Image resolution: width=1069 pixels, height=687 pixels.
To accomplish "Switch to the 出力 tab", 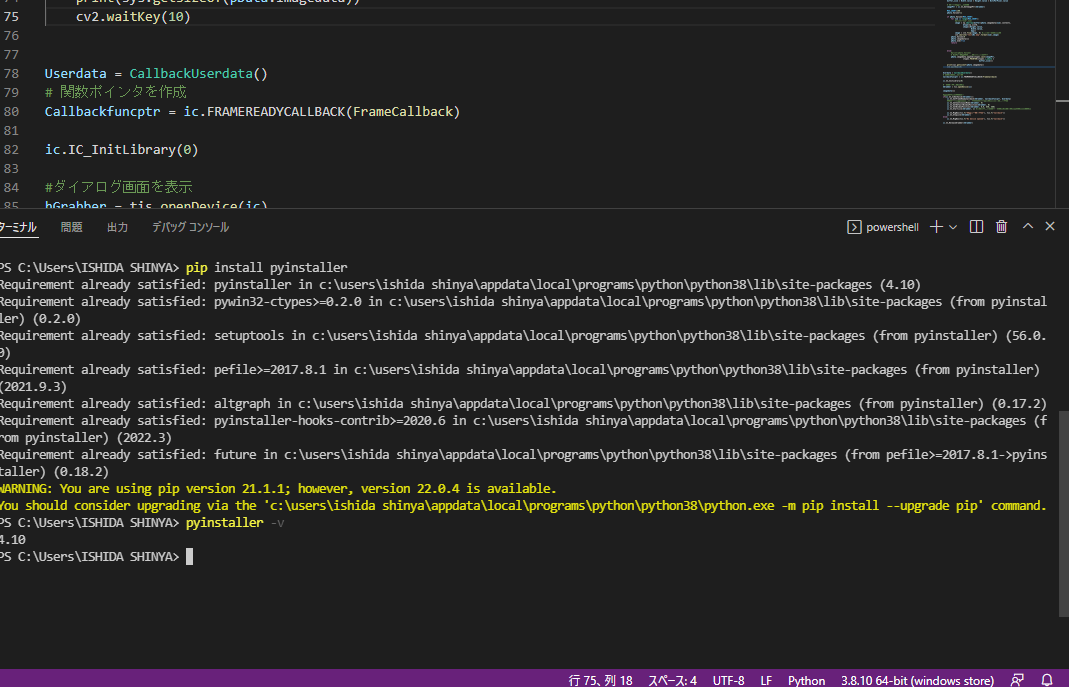I will [x=117, y=227].
